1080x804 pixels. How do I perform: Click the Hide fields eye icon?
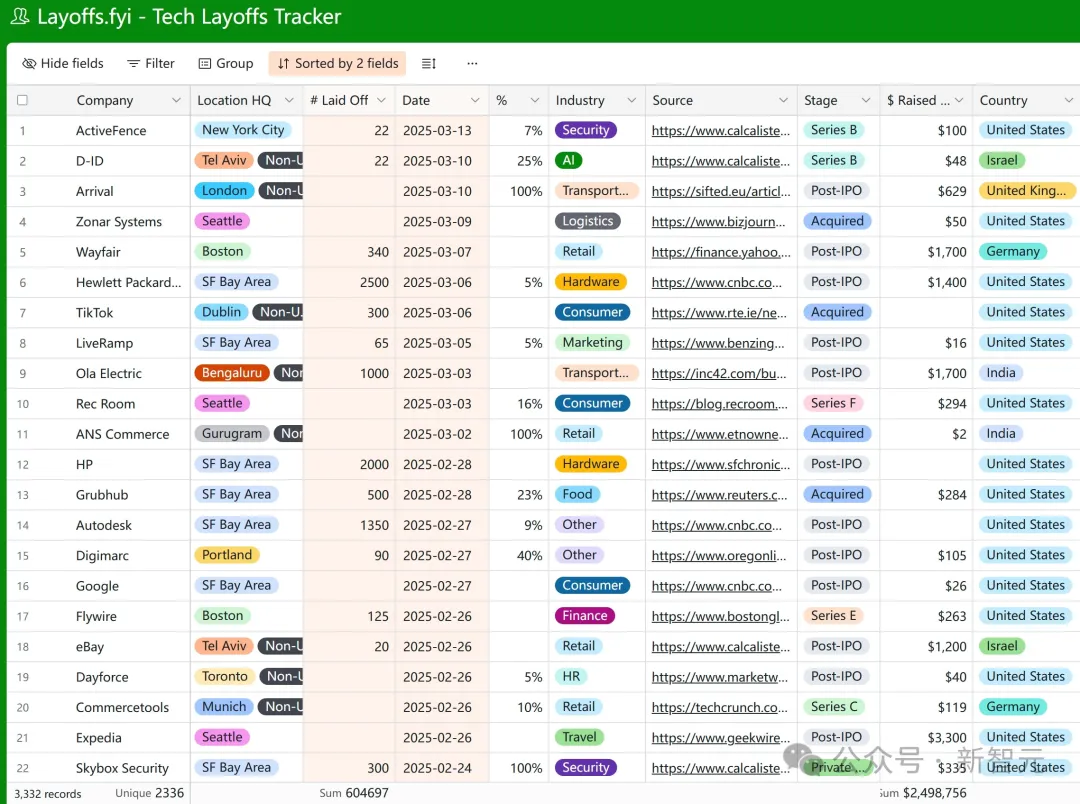pos(29,63)
